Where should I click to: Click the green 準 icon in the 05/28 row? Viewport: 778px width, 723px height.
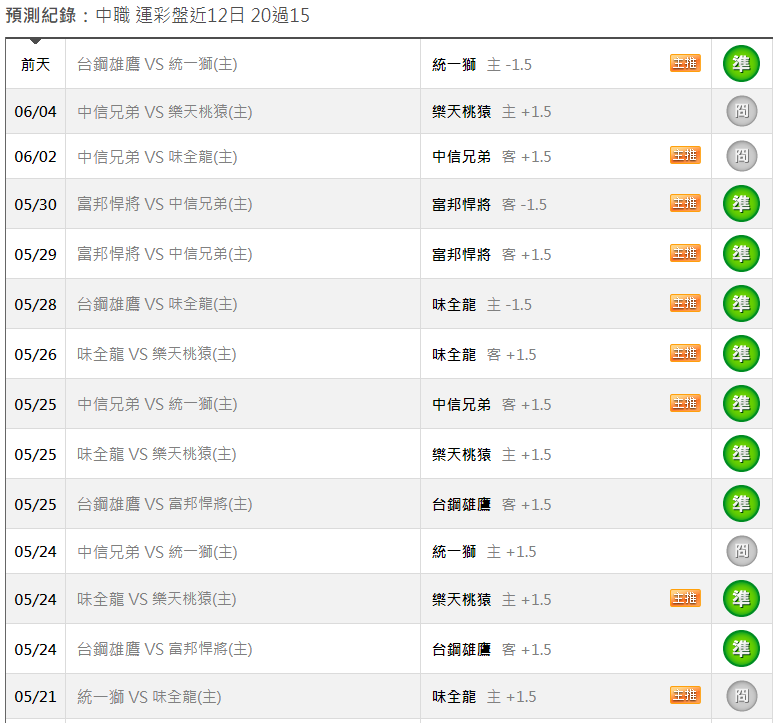point(741,303)
